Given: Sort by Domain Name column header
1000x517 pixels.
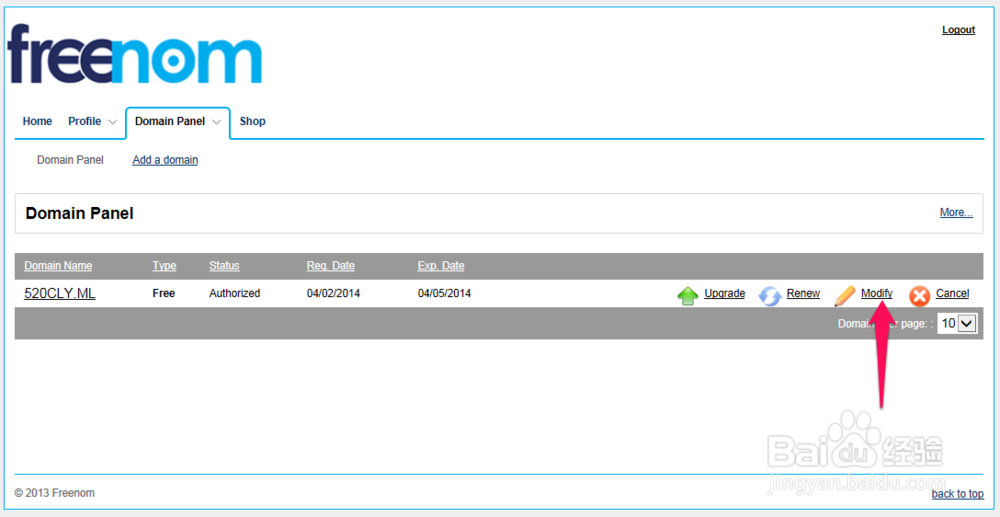Looking at the screenshot, I should 58,266.
